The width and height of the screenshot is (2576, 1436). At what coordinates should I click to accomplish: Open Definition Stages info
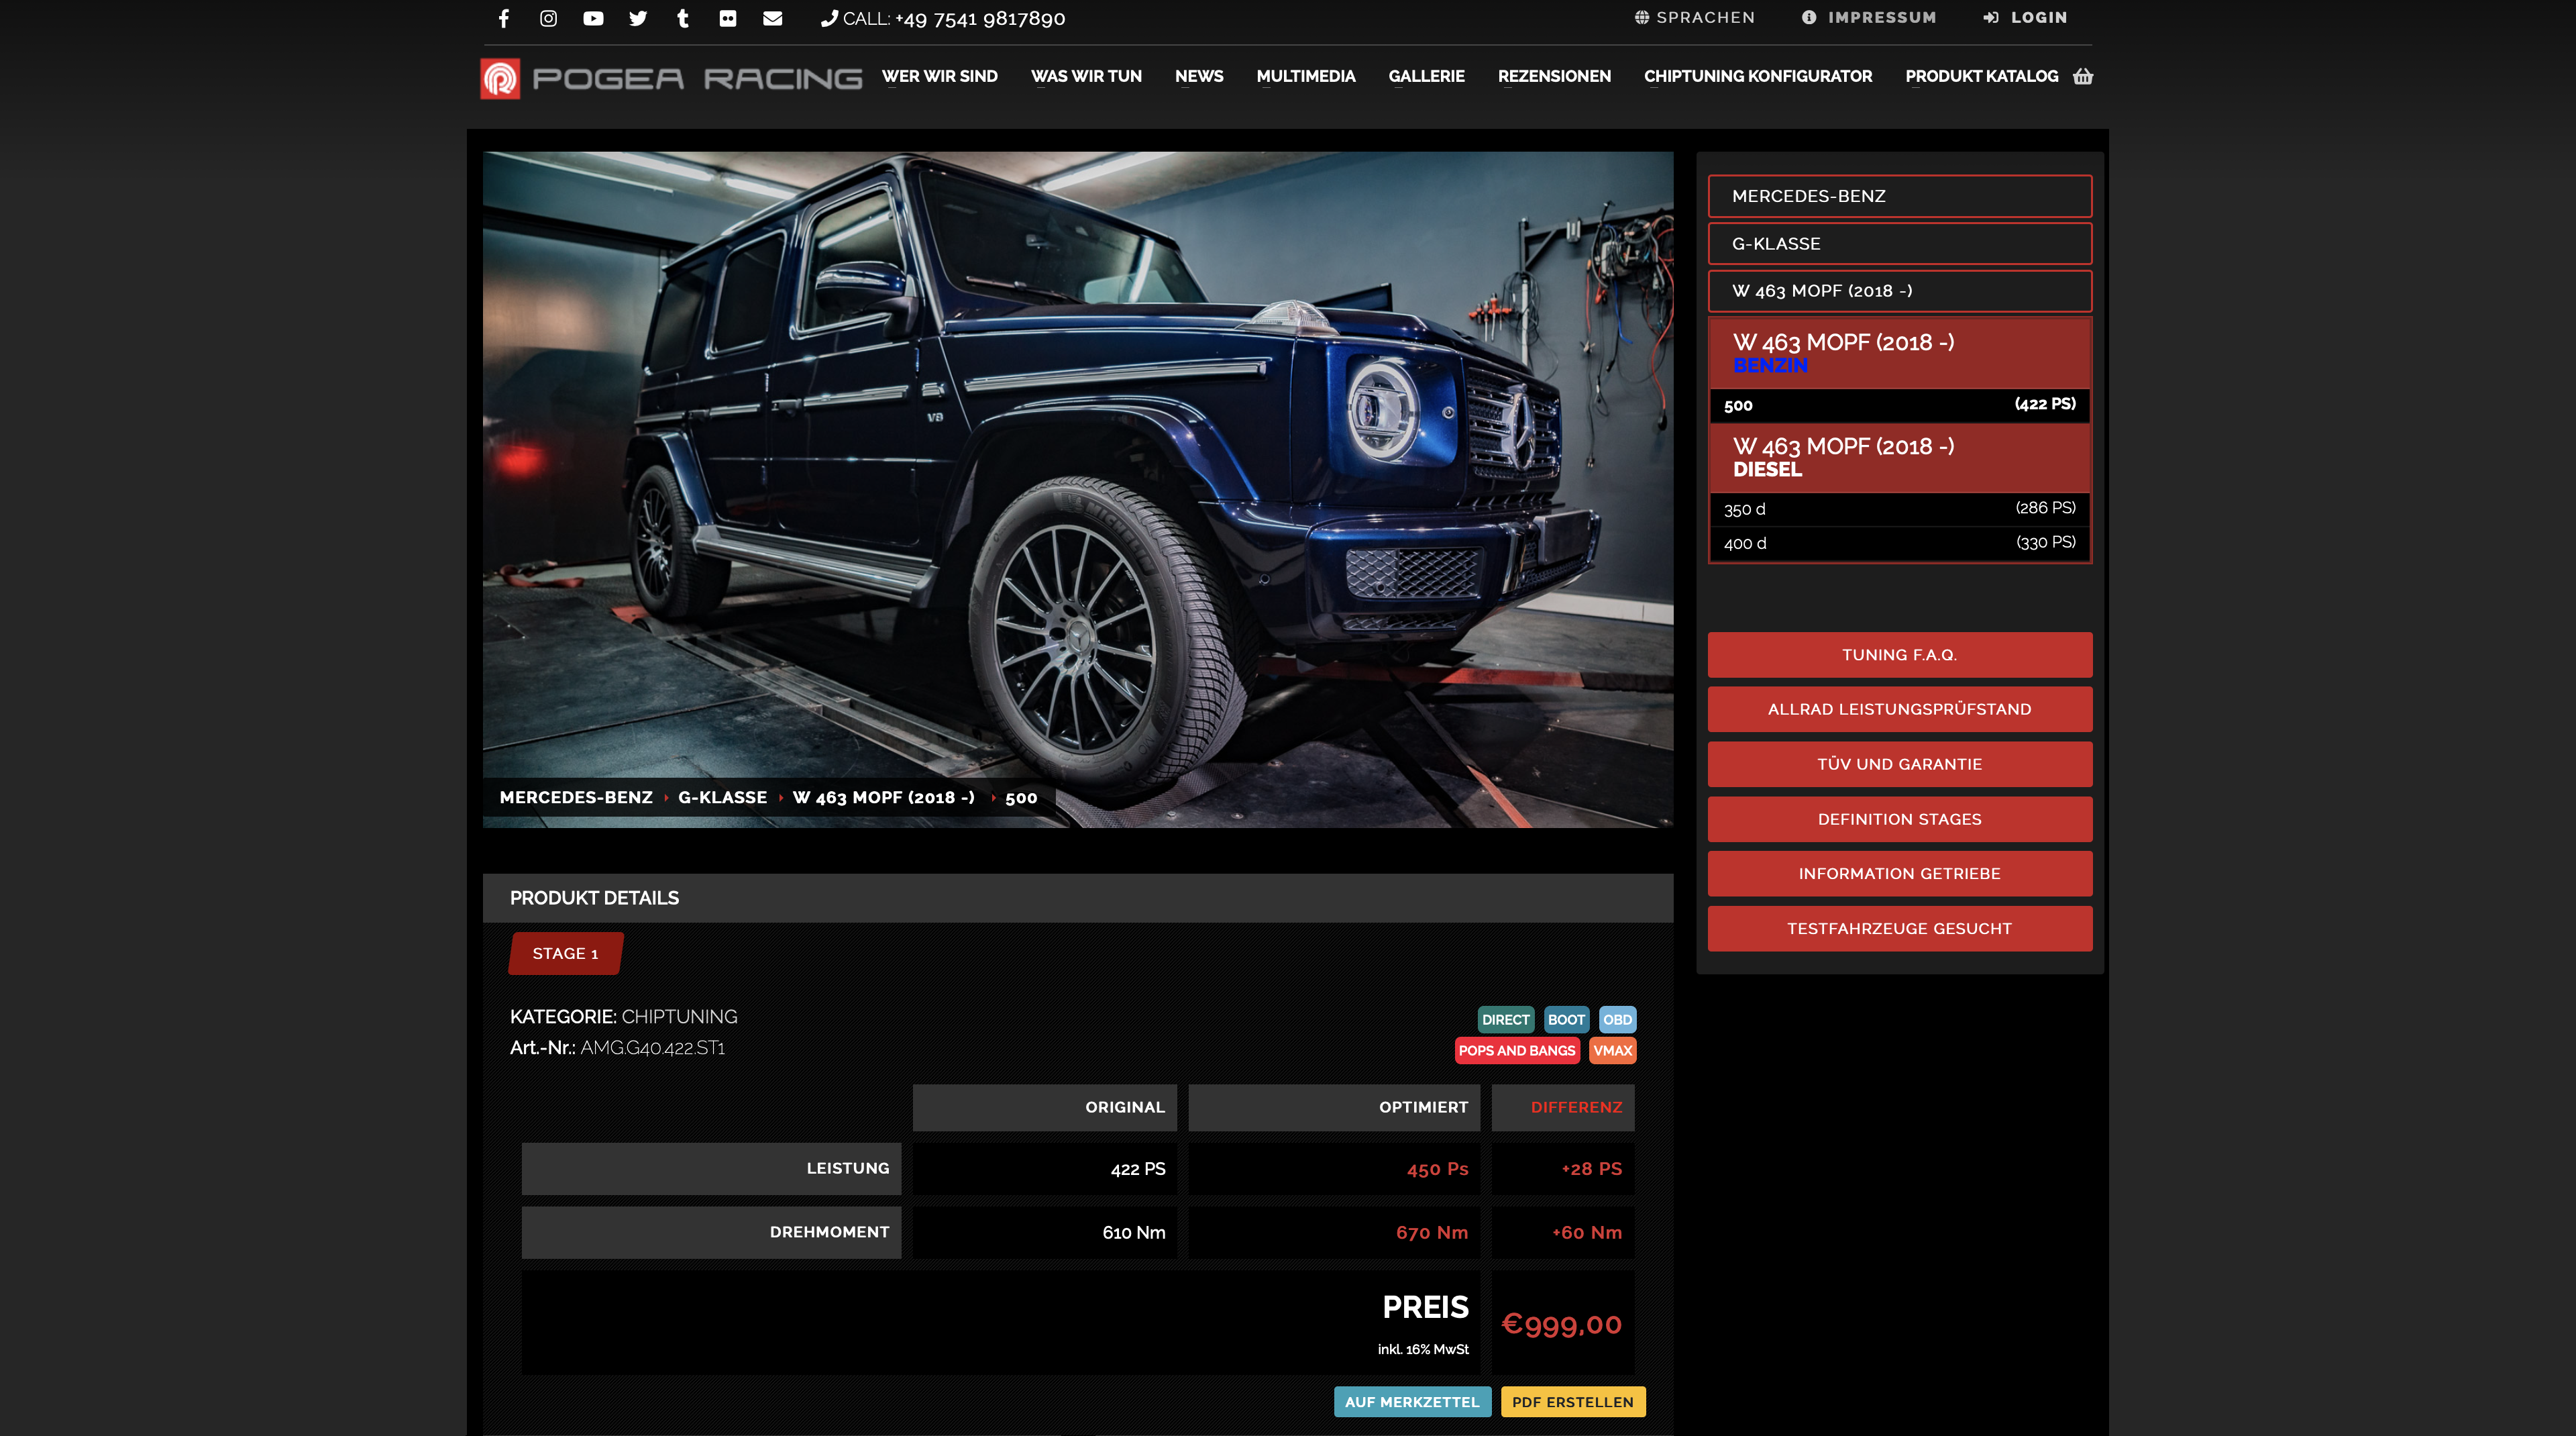(1899, 819)
